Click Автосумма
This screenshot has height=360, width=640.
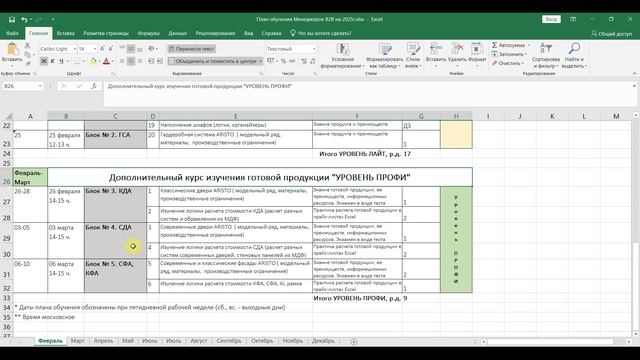509,45
